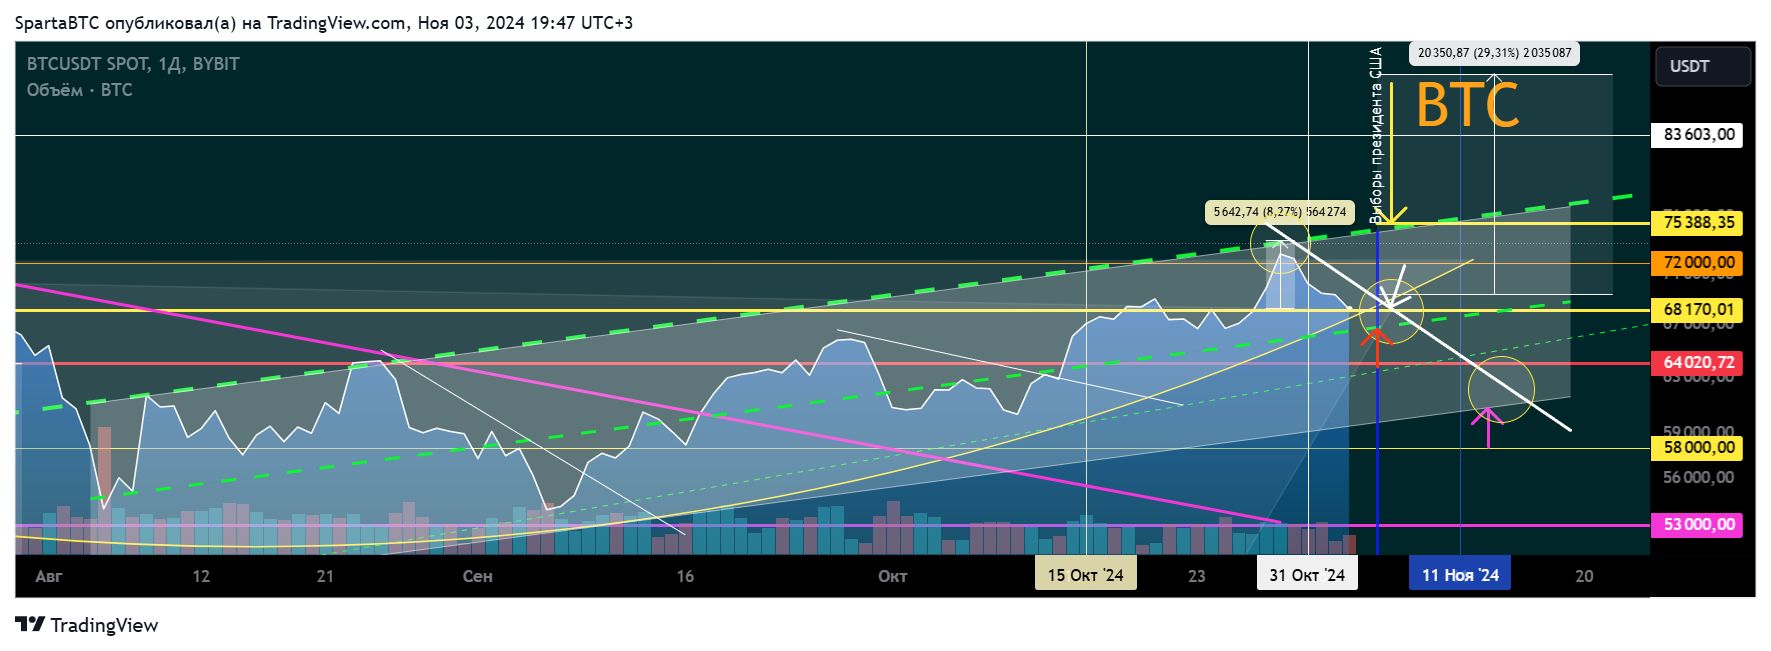Click the Окт label on the time axis

pyautogui.click(x=893, y=576)
